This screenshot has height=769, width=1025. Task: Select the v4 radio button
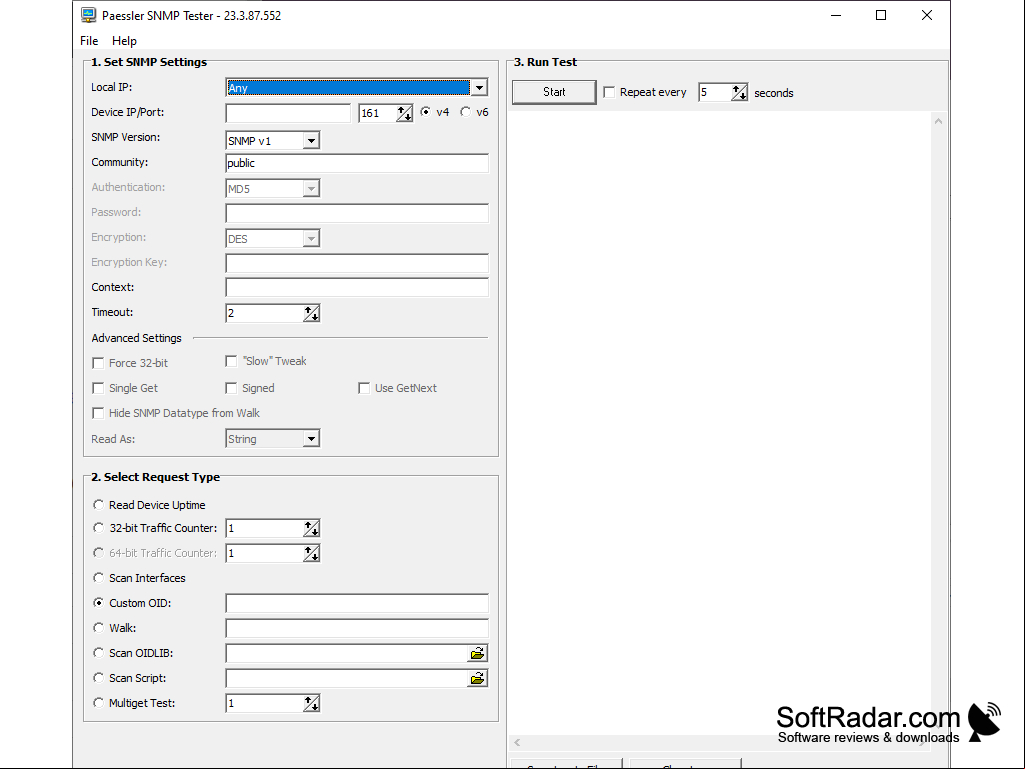click(x=426, y=112)
